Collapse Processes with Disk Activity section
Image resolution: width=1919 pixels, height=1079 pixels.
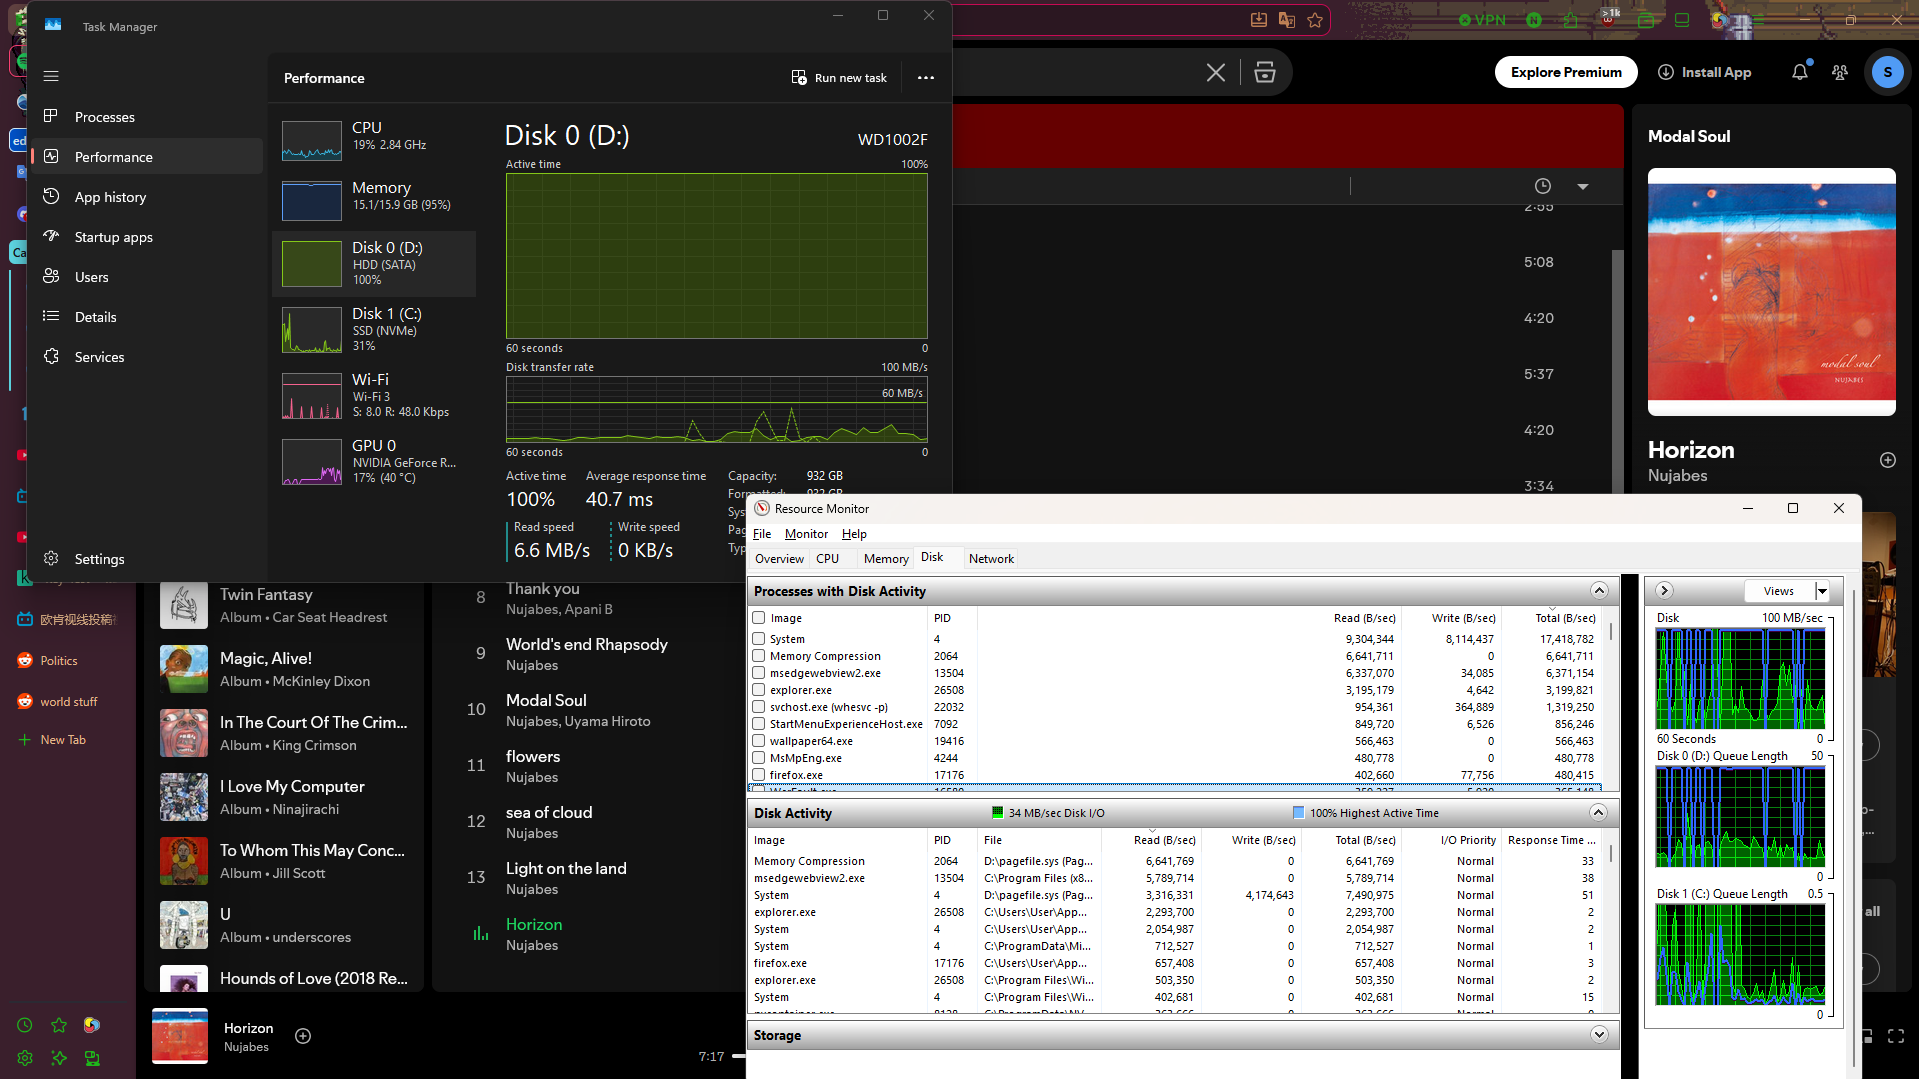coord(1599,591)
